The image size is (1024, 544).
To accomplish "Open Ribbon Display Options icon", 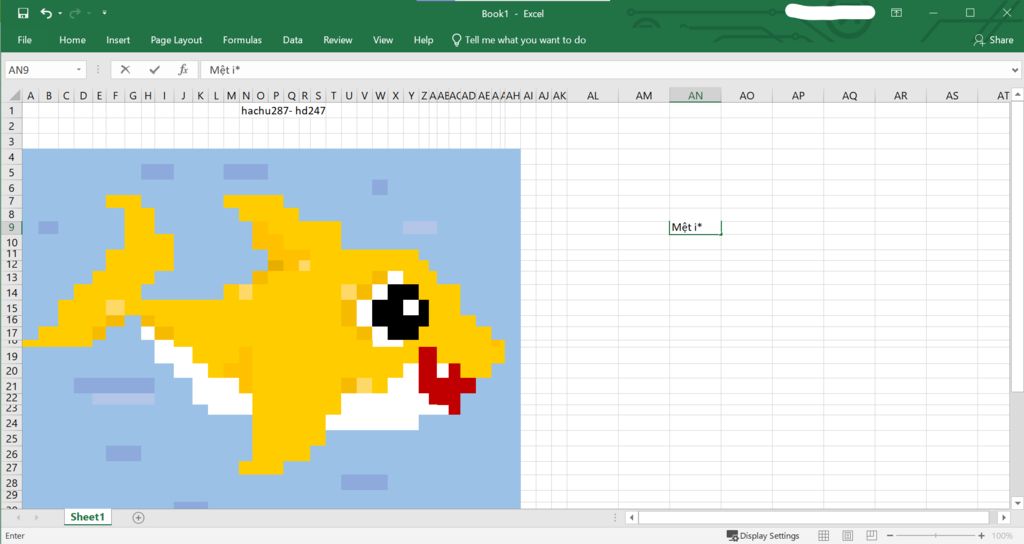I will coord(897,13).
